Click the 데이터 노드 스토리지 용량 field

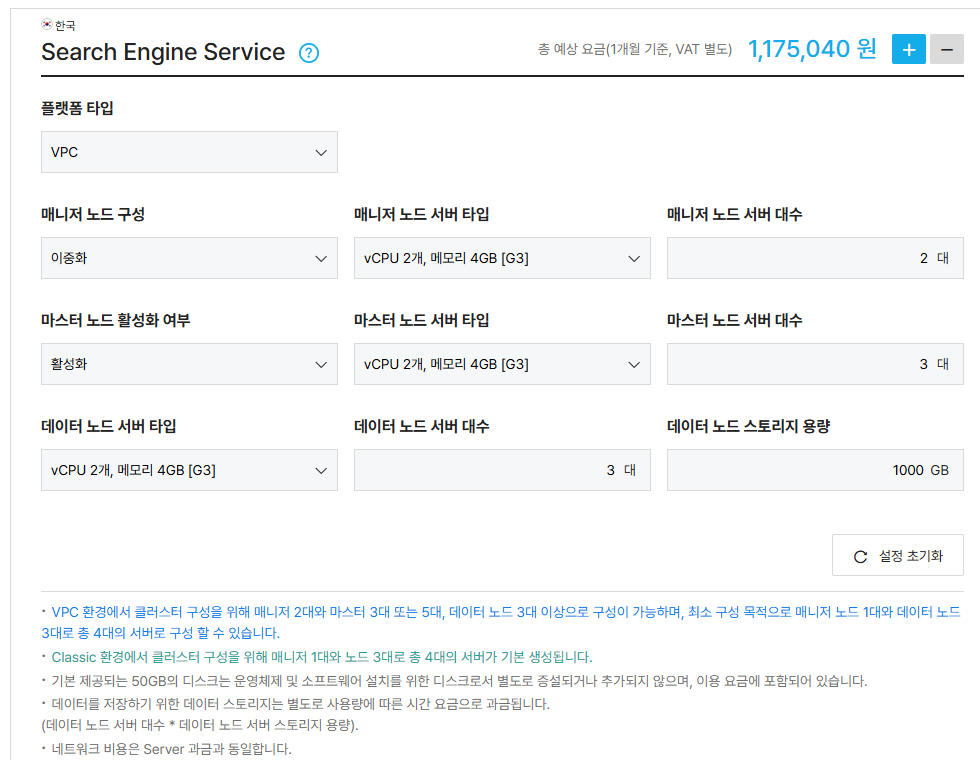click(x=815, y=470)
